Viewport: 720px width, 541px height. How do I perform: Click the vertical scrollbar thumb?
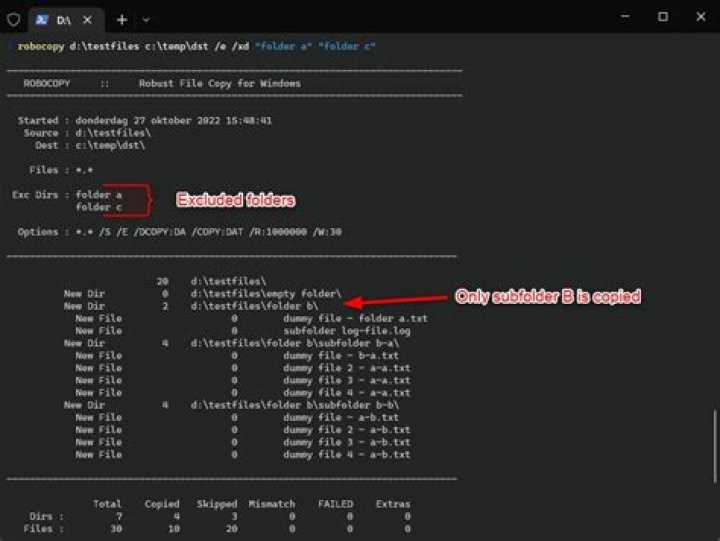pyautogui.click(x=714, y=446)
